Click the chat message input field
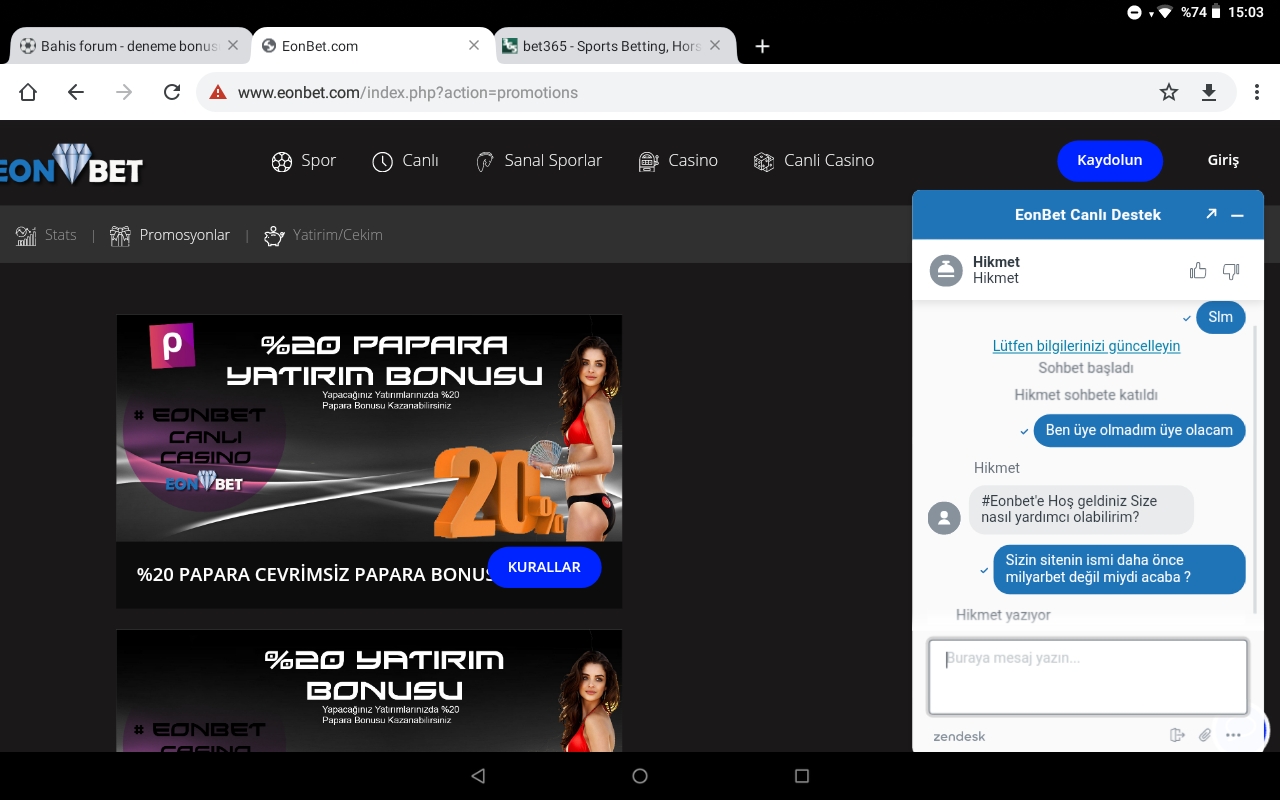Screen dimensions: 1280x800 [1088, 677]
